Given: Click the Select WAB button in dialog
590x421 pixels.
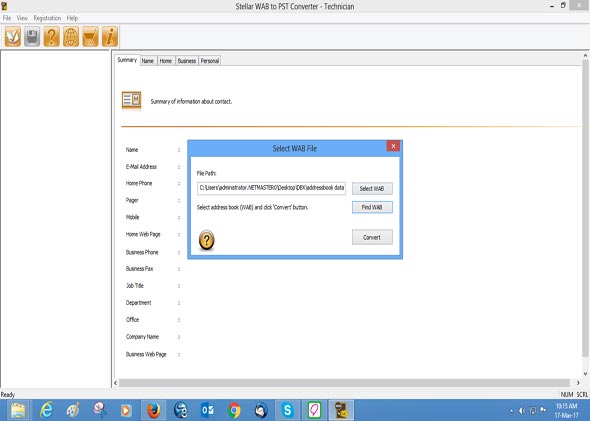Looking at the screenshot, I should pyautogui.click(x=372, y=188).
